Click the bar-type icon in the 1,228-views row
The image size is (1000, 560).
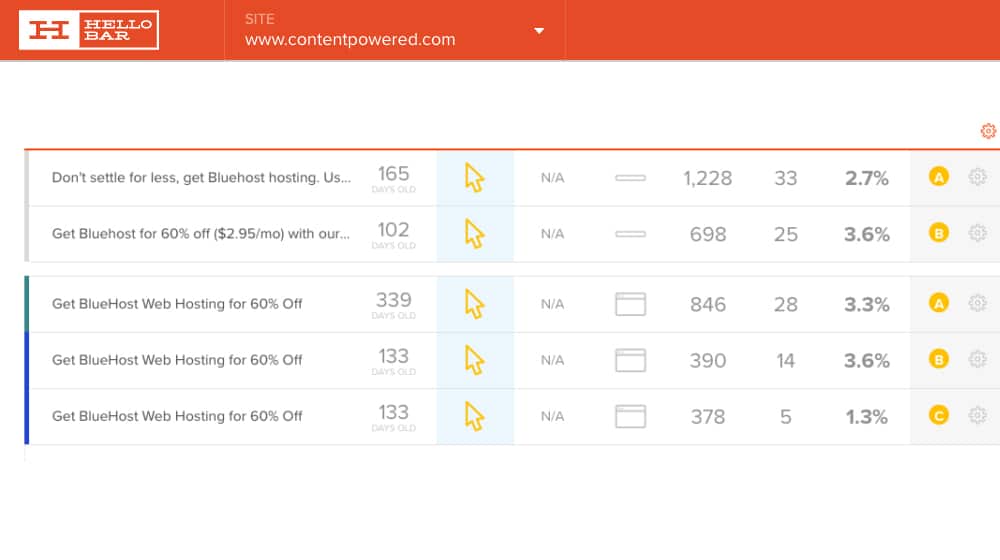tap(630, 178)
